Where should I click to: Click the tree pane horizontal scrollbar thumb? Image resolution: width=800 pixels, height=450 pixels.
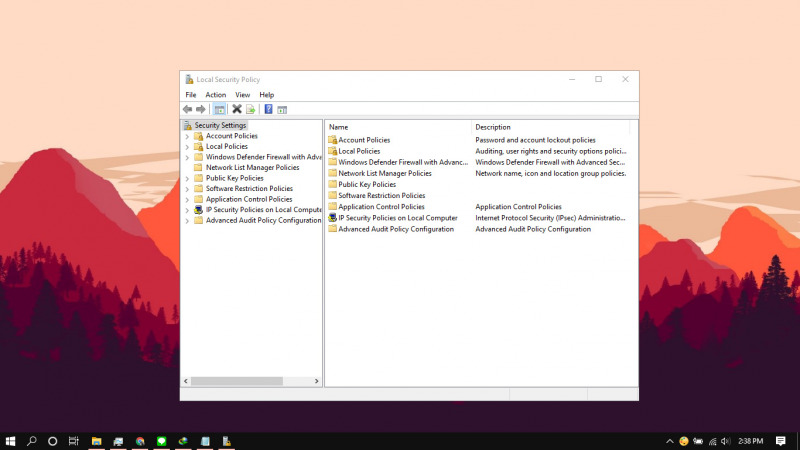tap(237, 381)
